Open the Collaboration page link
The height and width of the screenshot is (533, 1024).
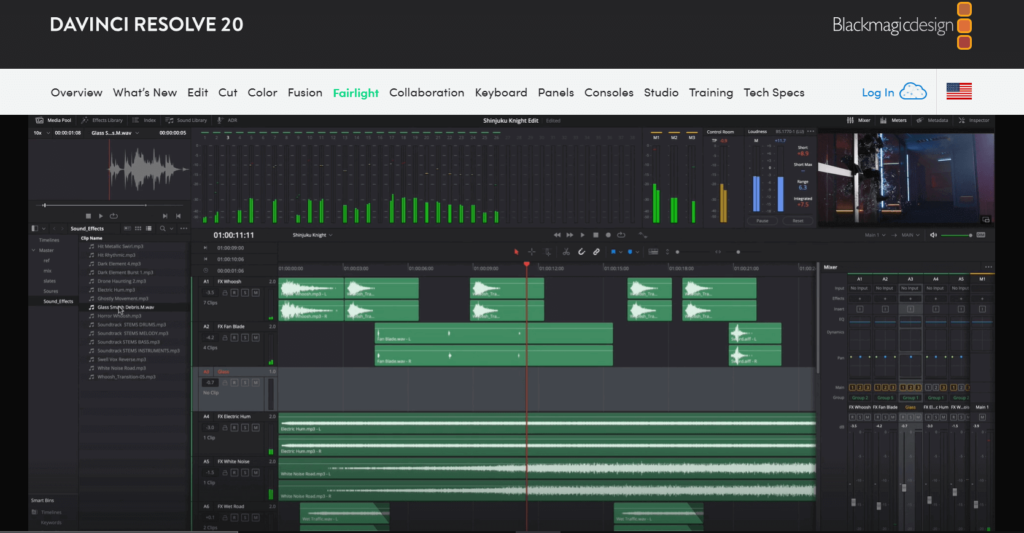point(426,93)
